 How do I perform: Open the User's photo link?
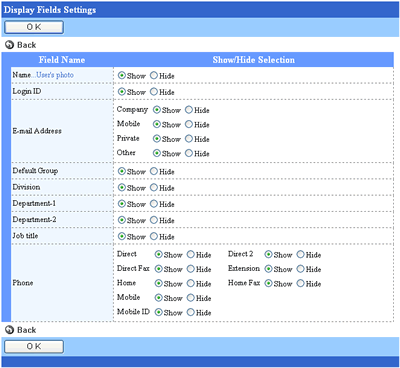(55, 75)
